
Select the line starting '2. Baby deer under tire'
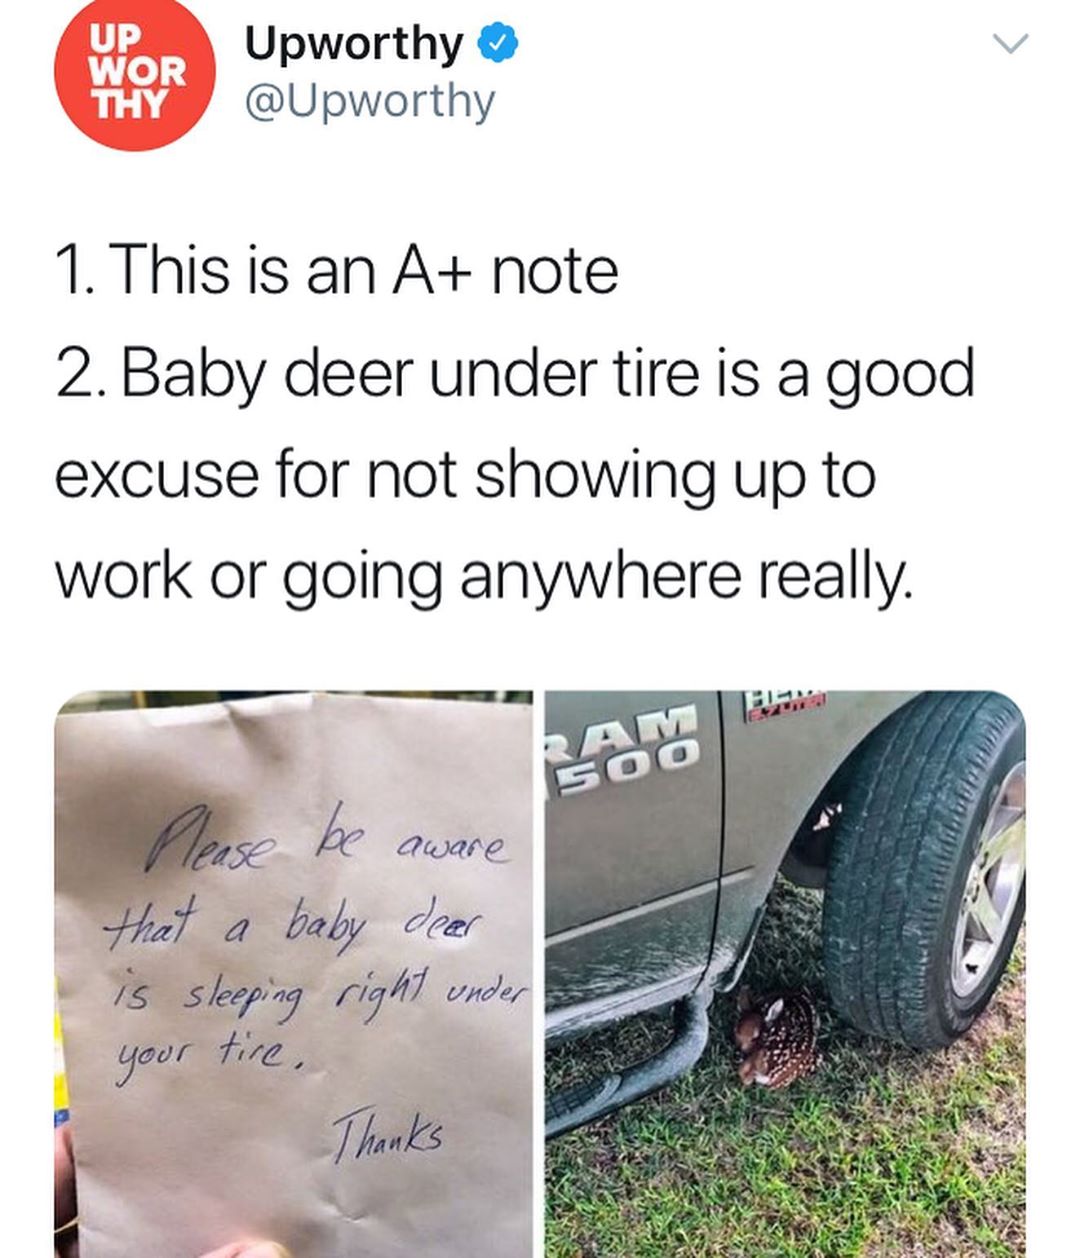click(x=515, y=374)
